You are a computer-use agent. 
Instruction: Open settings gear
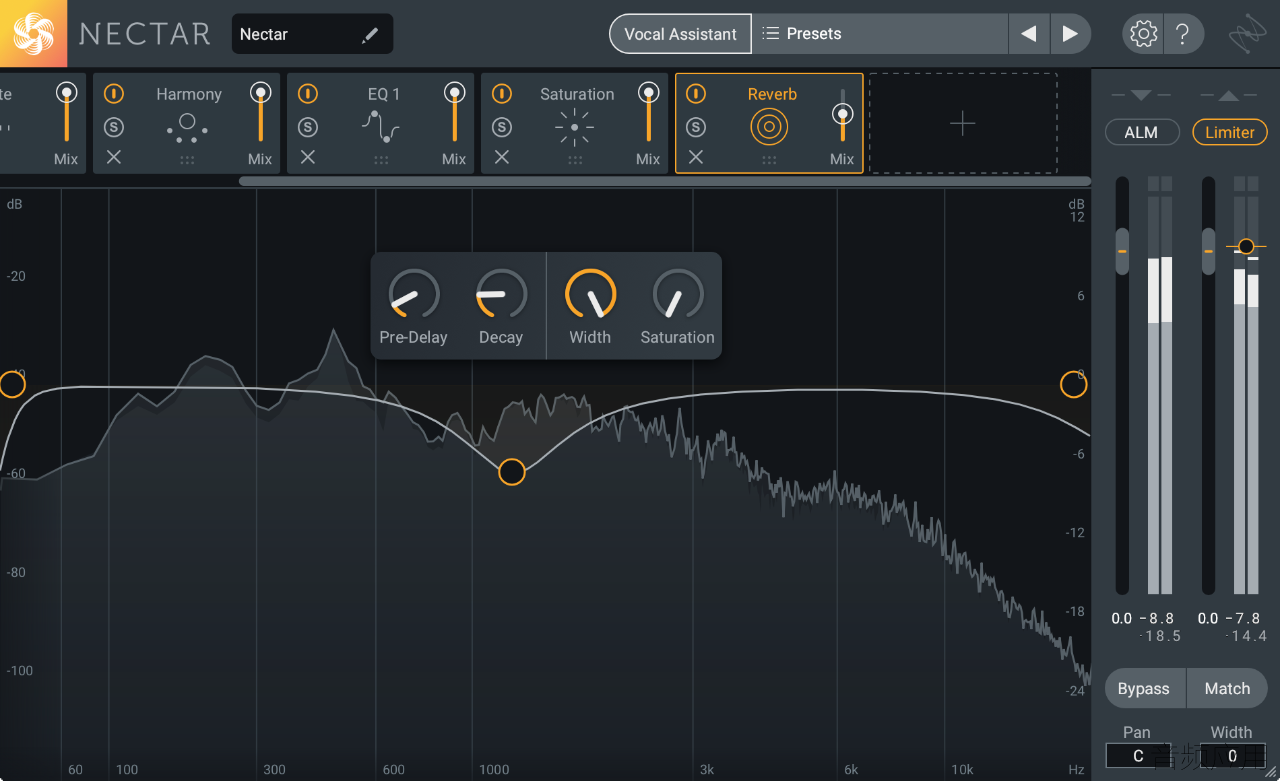[1143, 34]
